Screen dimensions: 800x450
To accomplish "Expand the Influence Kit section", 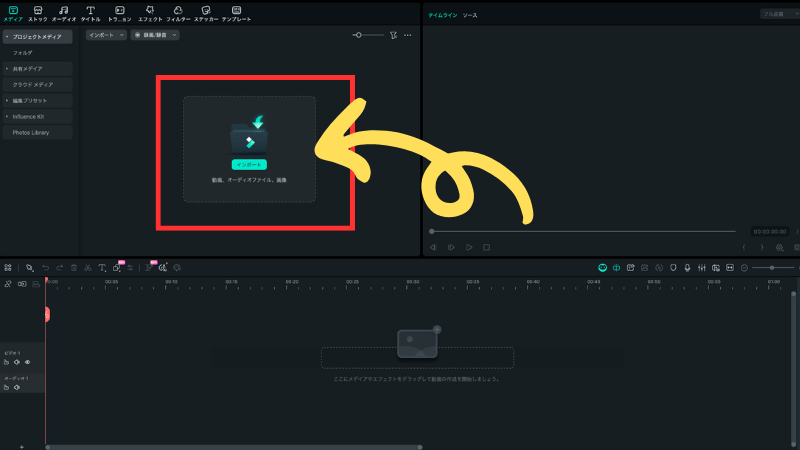I will [x=7, y=116].
